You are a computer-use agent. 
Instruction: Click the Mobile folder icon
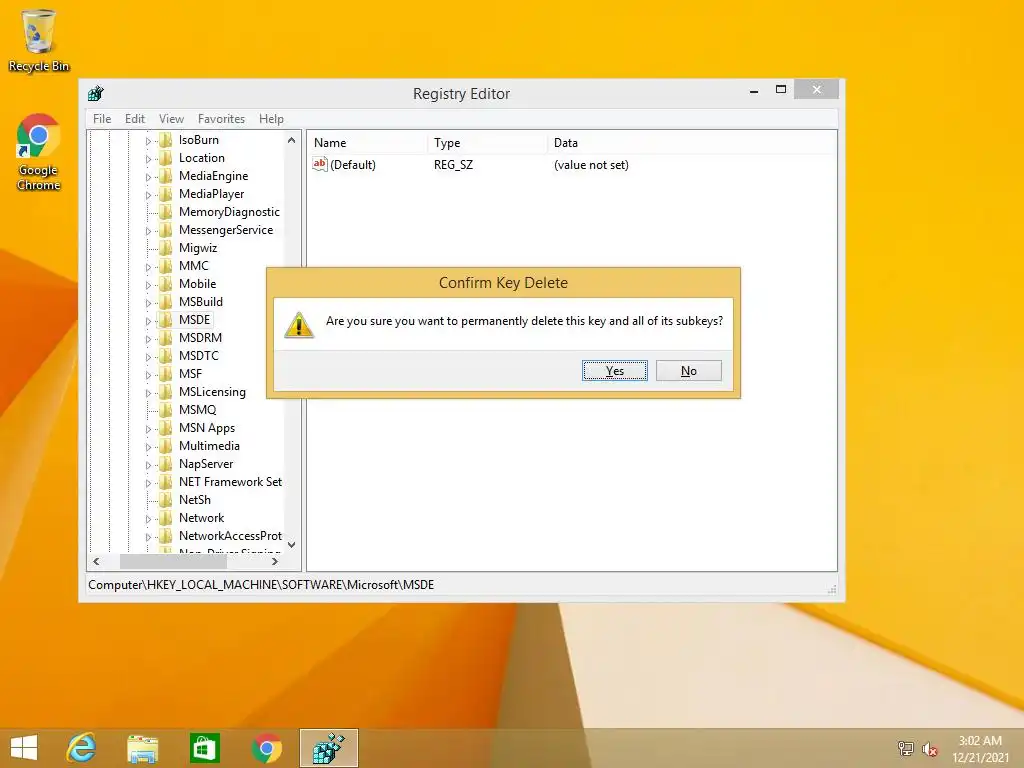click(166, 283)
